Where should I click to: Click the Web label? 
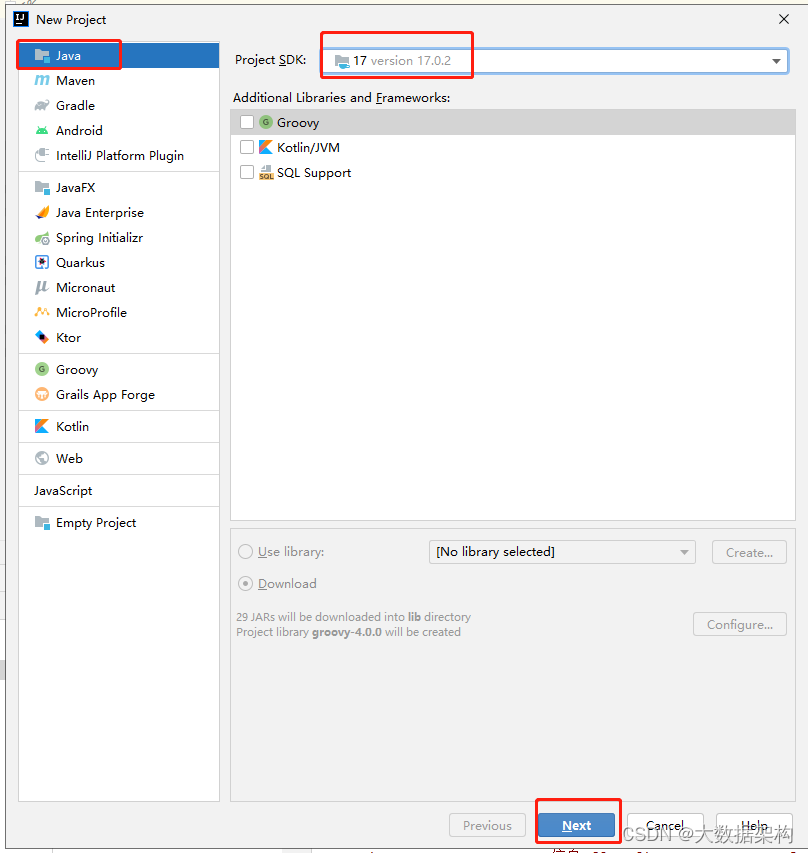point(70,459)
